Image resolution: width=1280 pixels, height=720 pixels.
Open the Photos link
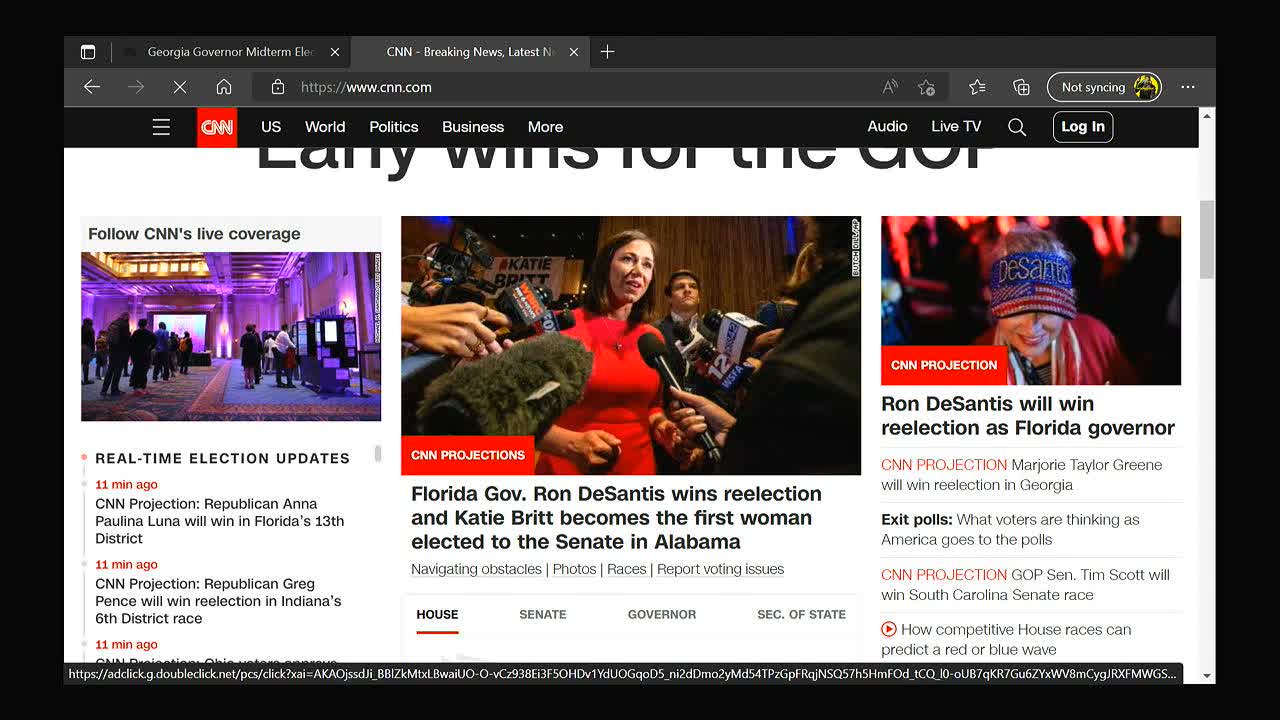tap(574, 569)
